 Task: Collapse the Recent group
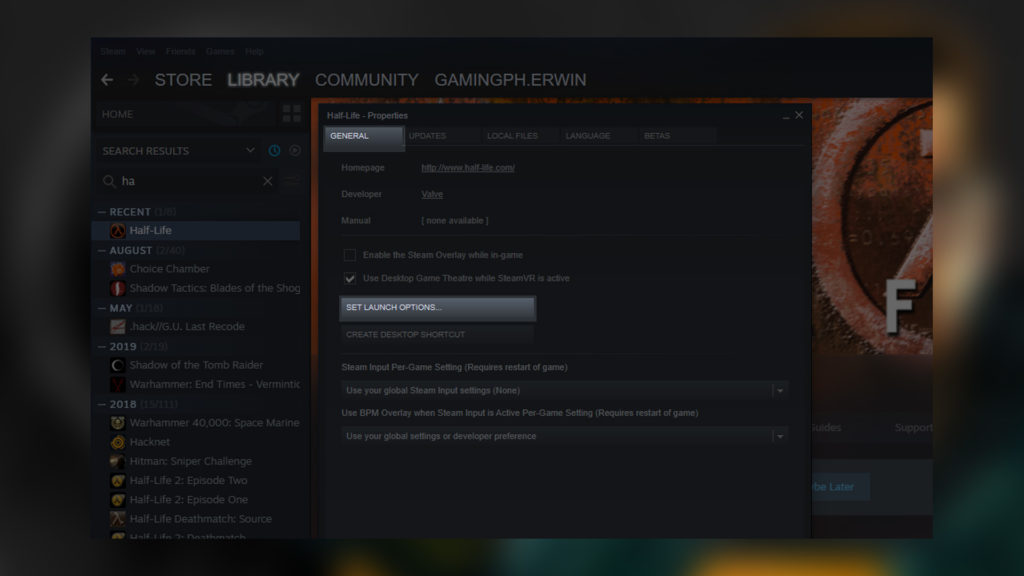[x=102, y=212]
